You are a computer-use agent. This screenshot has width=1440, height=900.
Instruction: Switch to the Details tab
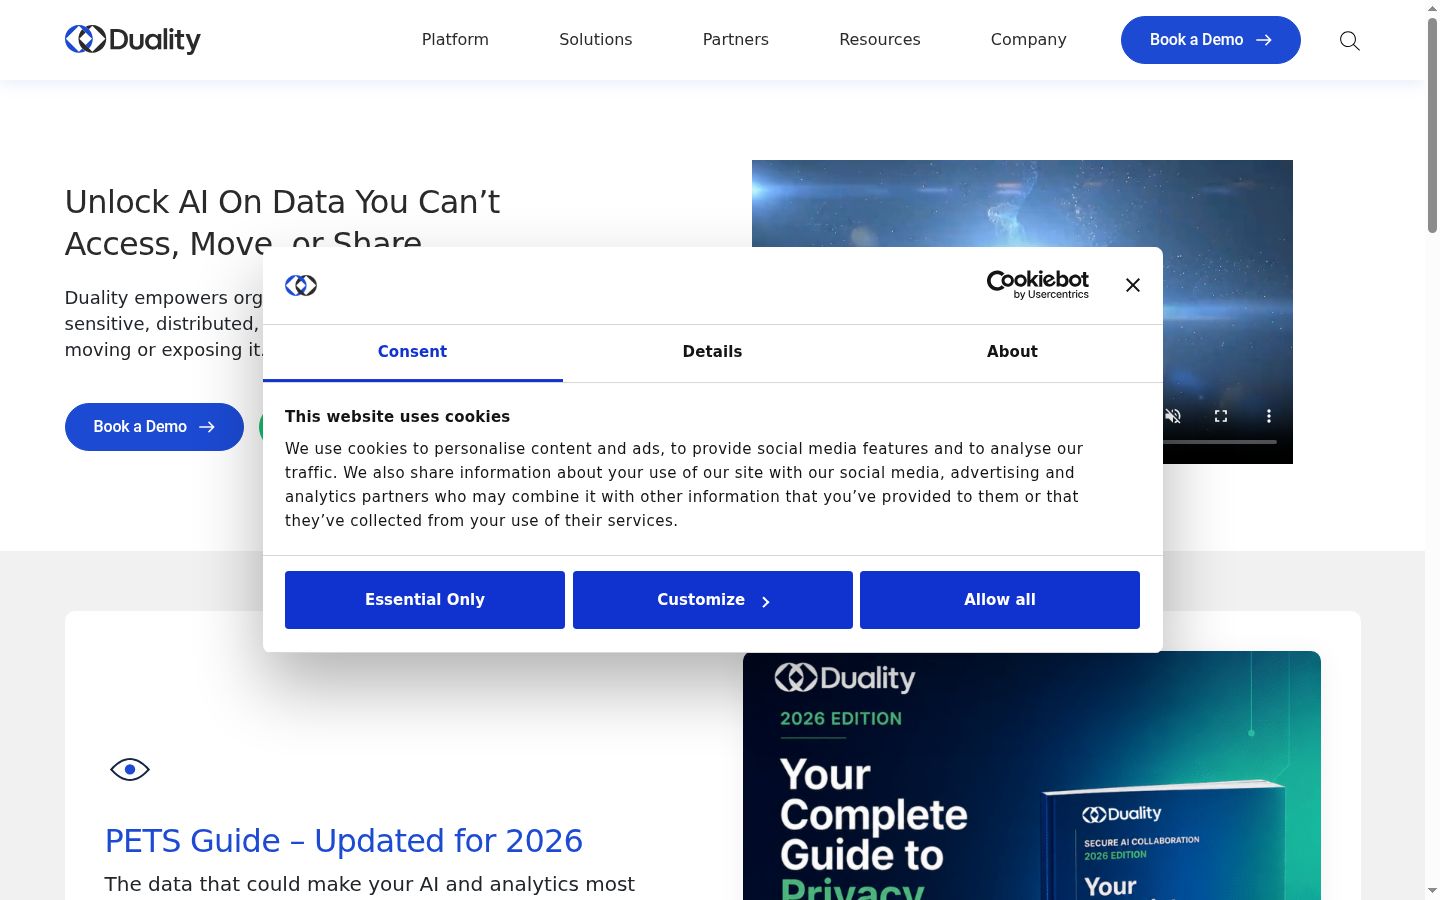[713, 352]
